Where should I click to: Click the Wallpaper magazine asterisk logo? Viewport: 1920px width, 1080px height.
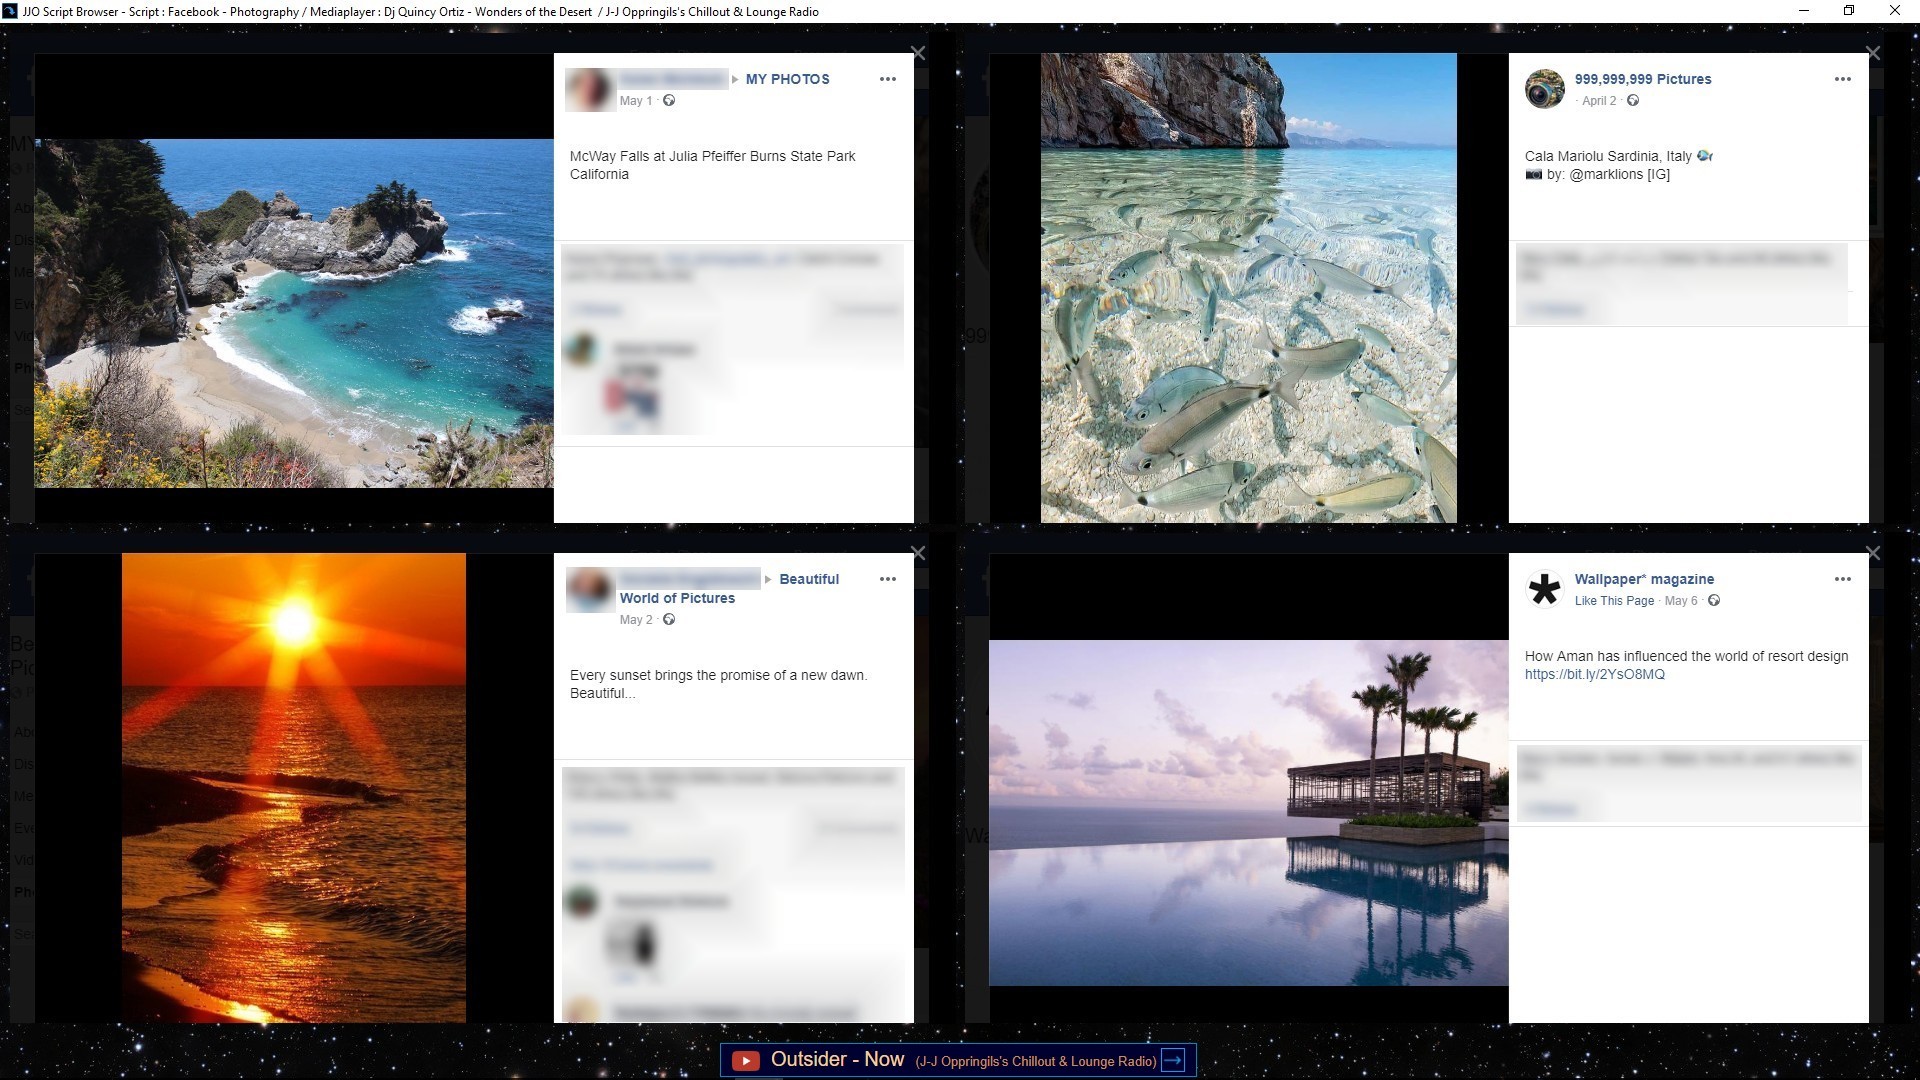1544,589
